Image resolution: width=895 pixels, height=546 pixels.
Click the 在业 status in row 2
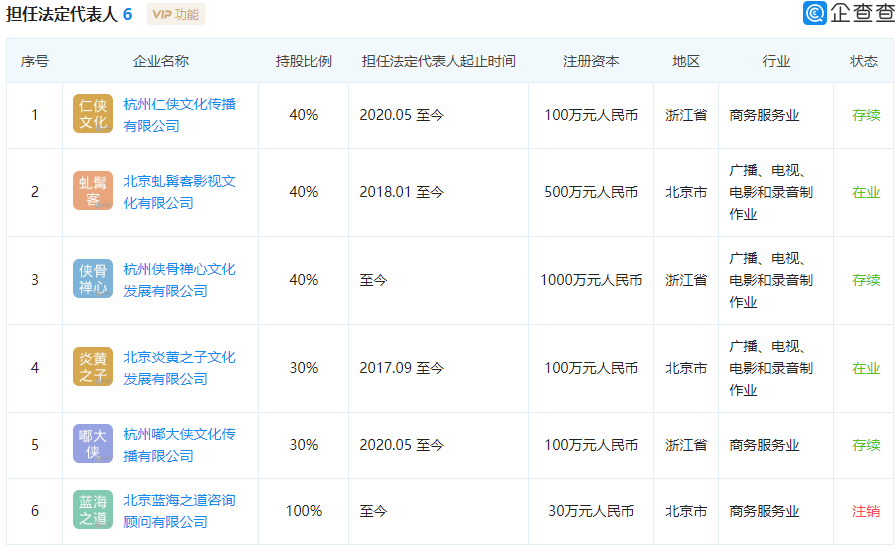866,192
